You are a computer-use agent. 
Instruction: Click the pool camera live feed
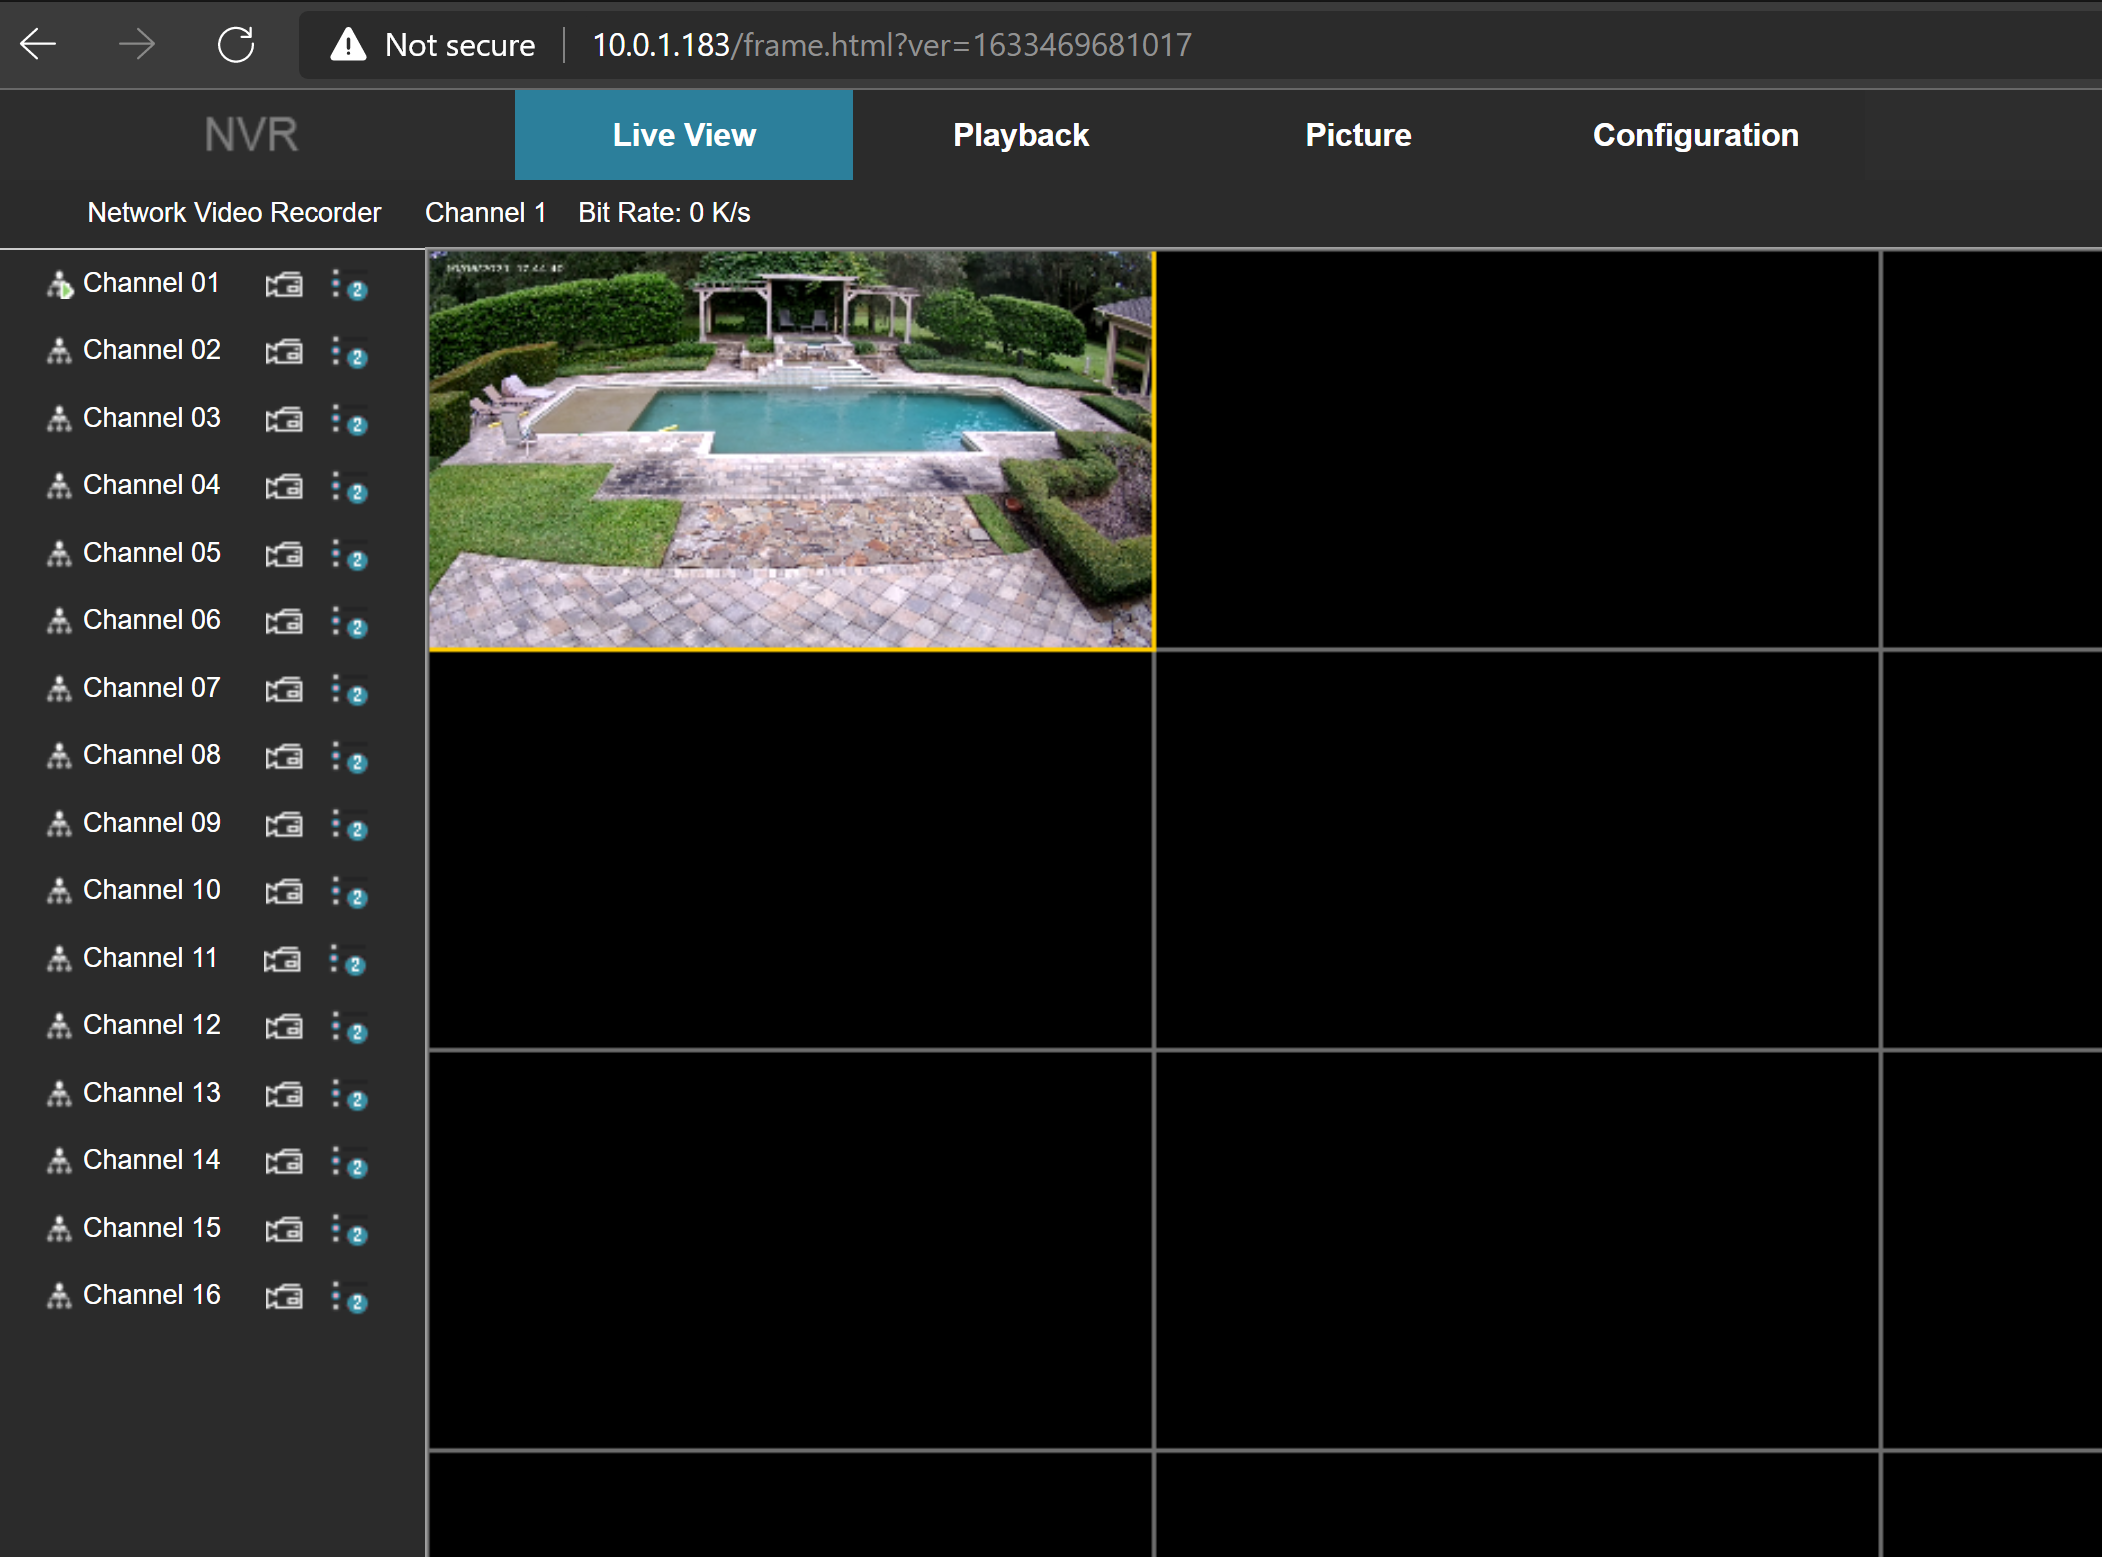[x=790, y=450]
